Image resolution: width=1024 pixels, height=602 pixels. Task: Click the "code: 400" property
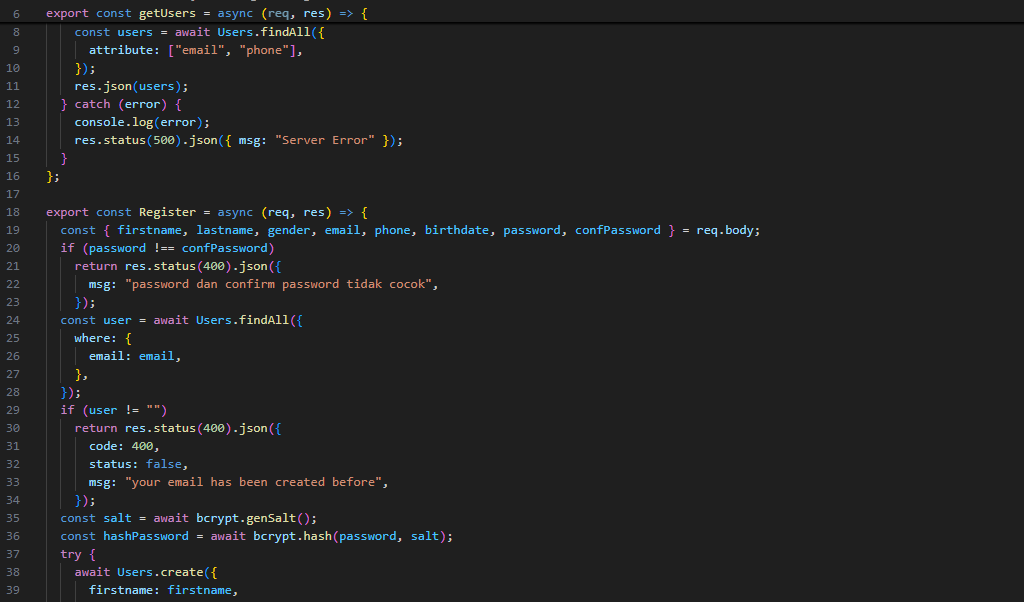point(123,446)
